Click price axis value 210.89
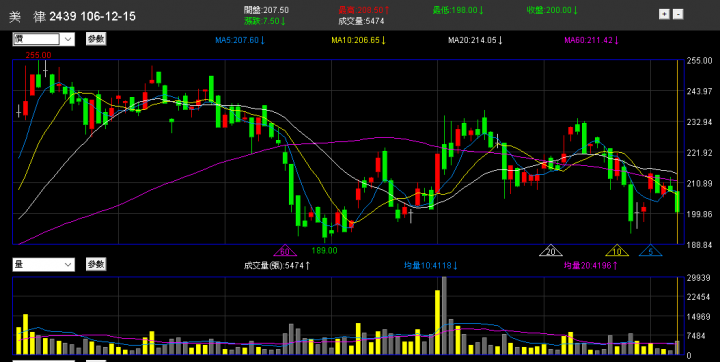720x362 pixels. (x=699, y=184)
